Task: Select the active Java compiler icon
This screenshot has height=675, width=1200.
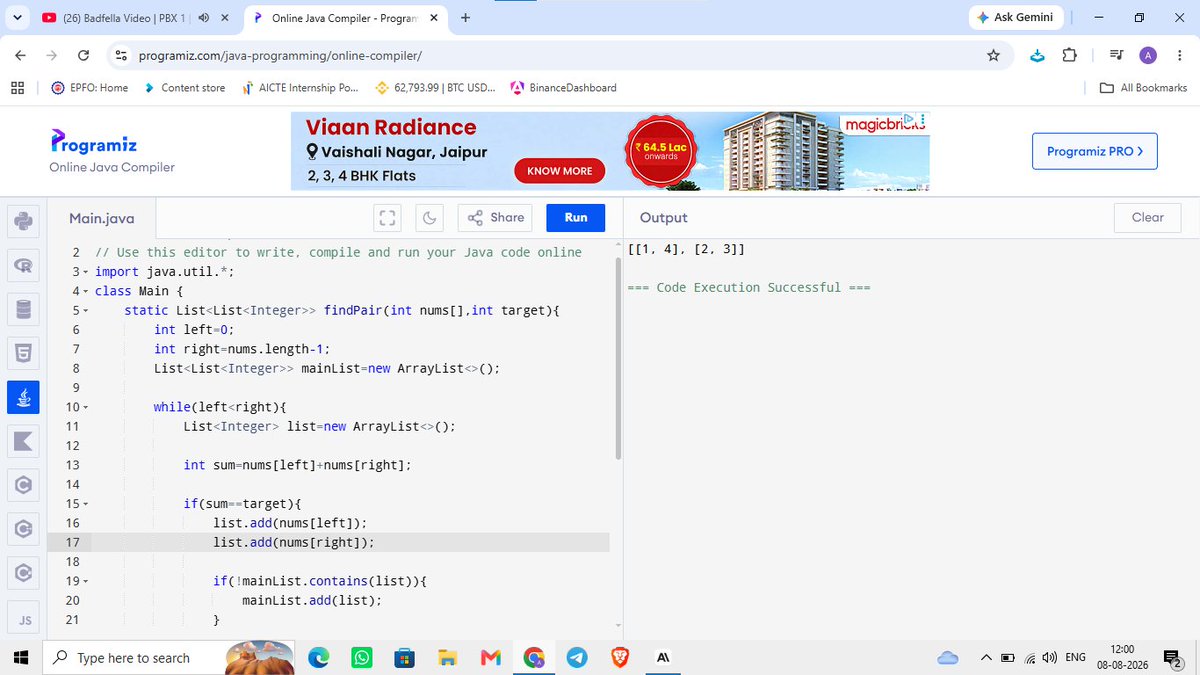Action: point(23,397)
